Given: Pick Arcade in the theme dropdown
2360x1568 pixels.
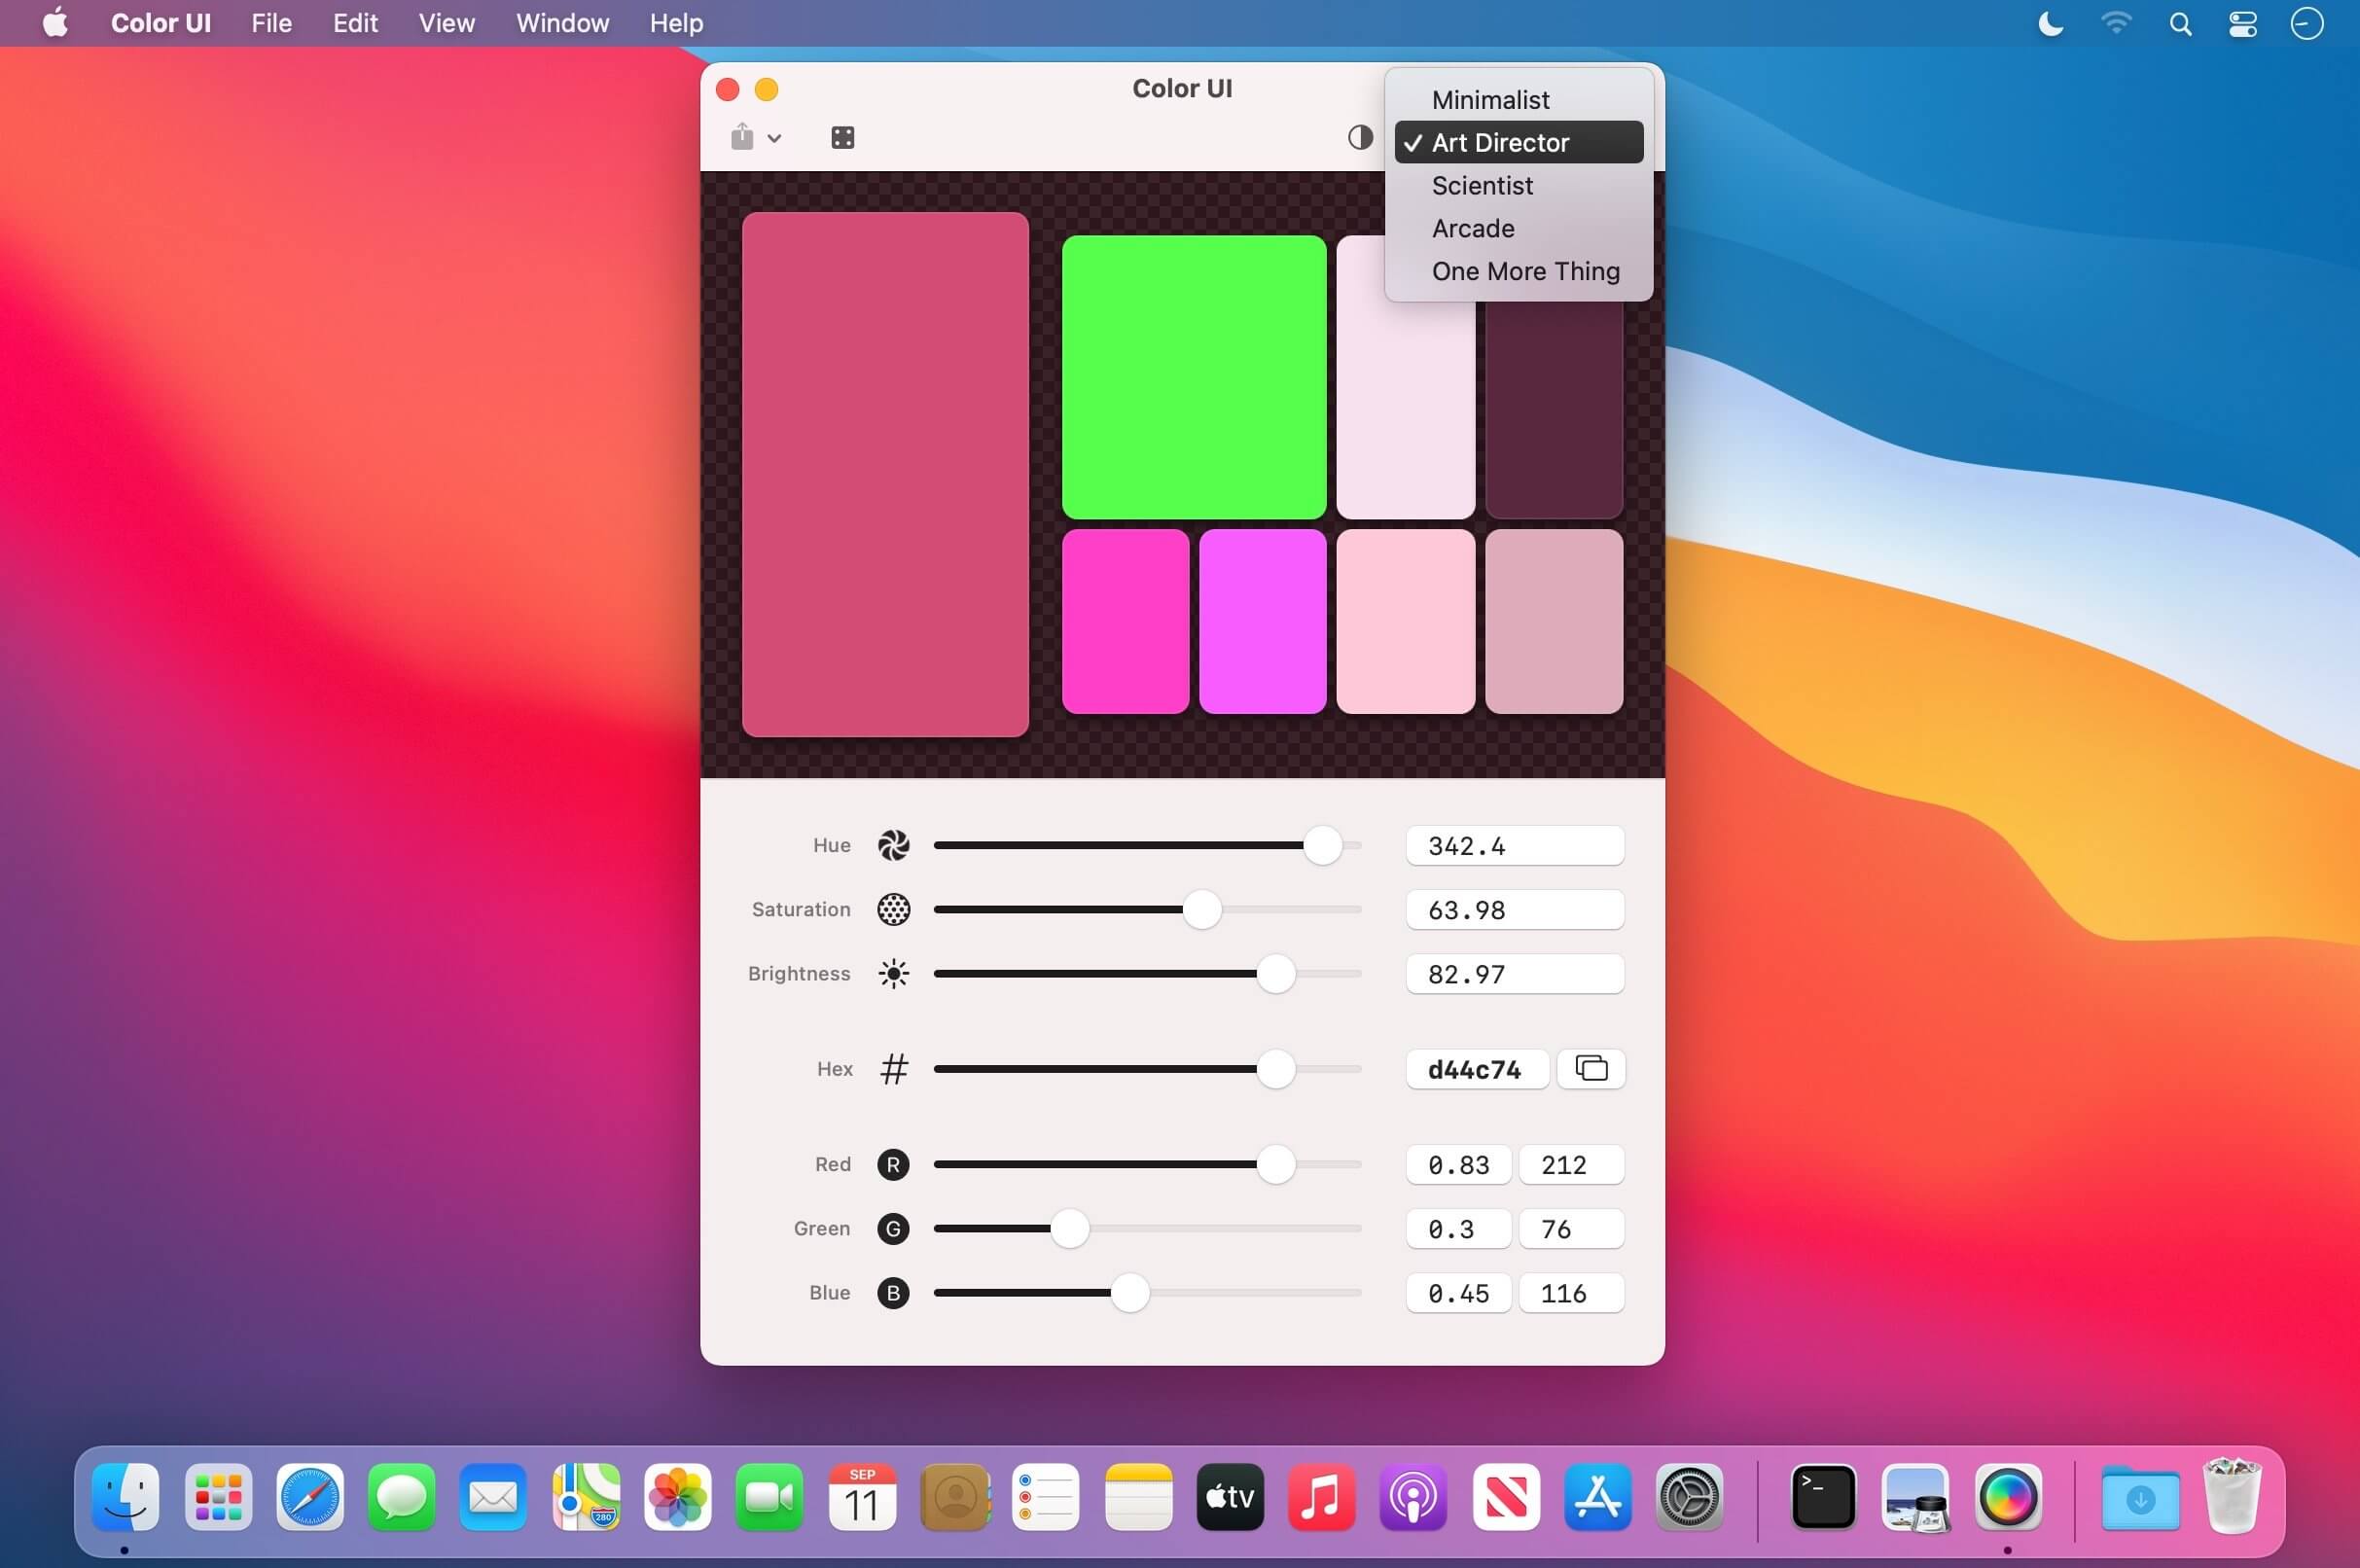Looking at the screenshot, I should click(x=1473, y=229).
